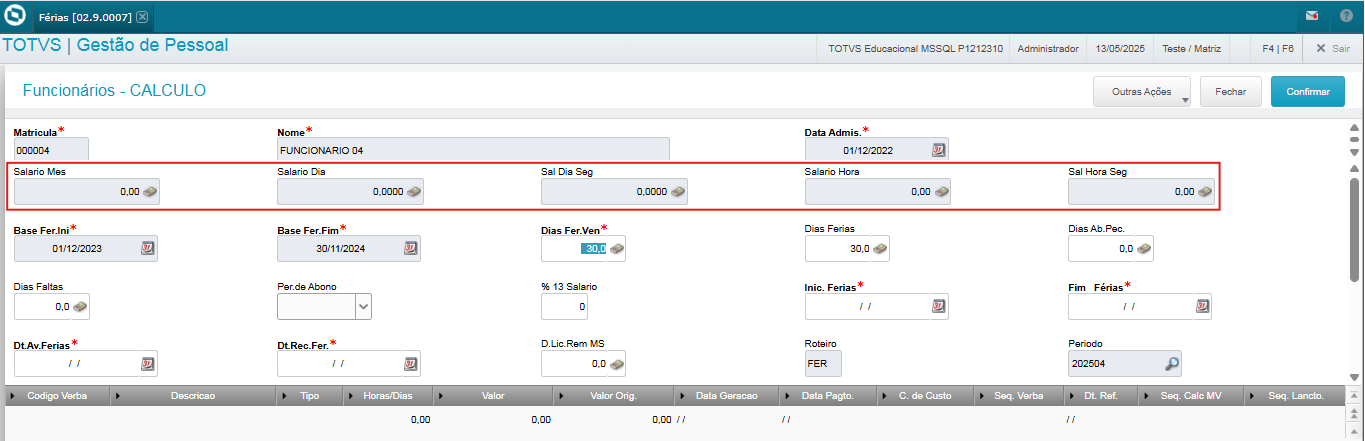This screenshot has width=1365, height=441.
Task: Focus the Matricula input field
Action: (51, 149)
